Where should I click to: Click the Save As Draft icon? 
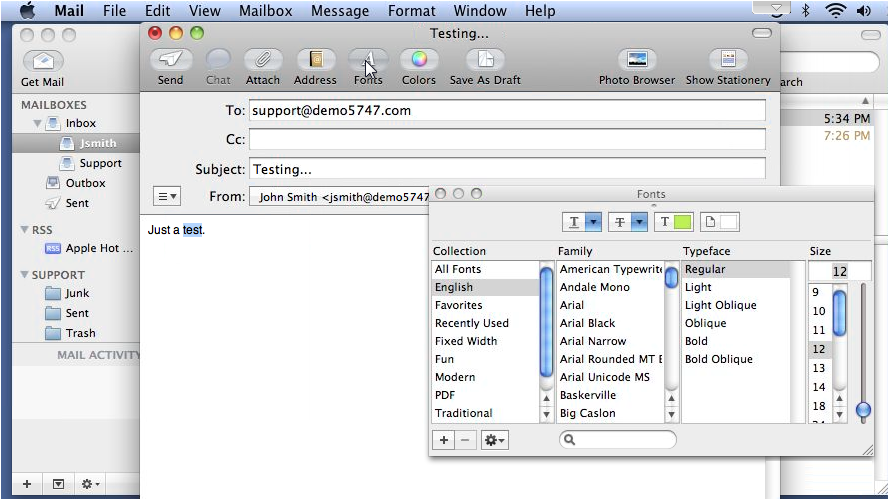[485, 60]
